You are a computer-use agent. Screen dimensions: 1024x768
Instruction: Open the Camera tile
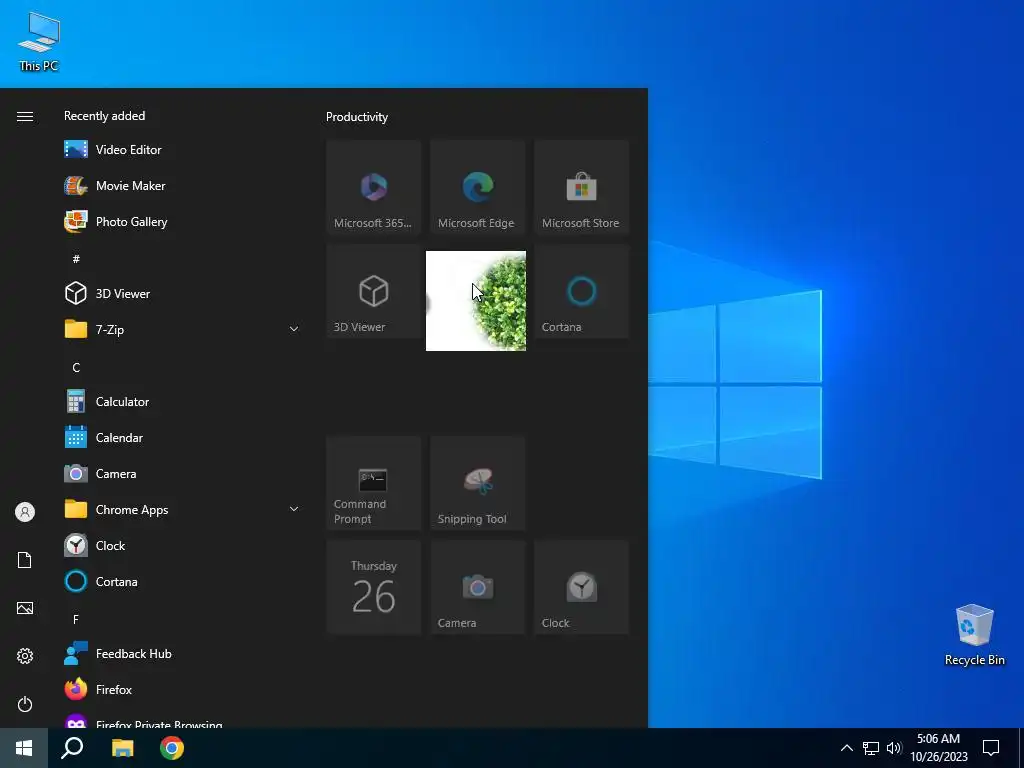point(477,587)
